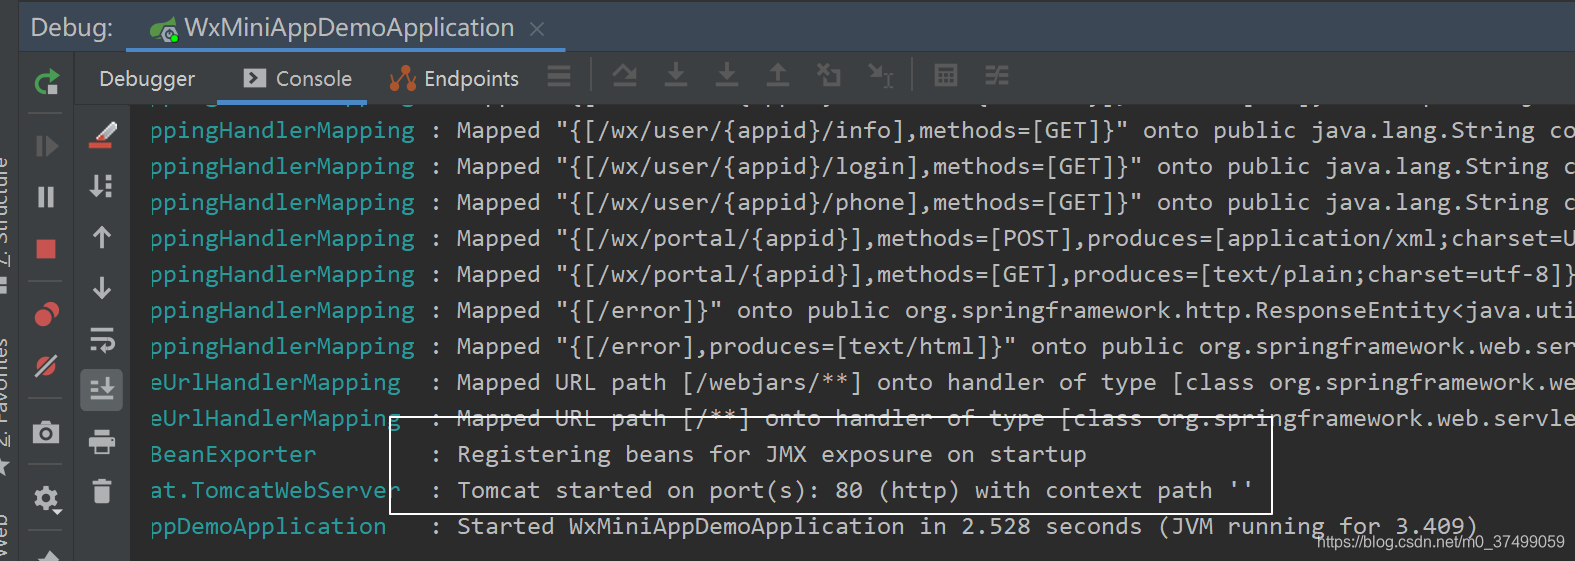Viewport: 1575px width, 561px height.
Task: Toggle Mute Breakpoints icon
Action: 46,366
